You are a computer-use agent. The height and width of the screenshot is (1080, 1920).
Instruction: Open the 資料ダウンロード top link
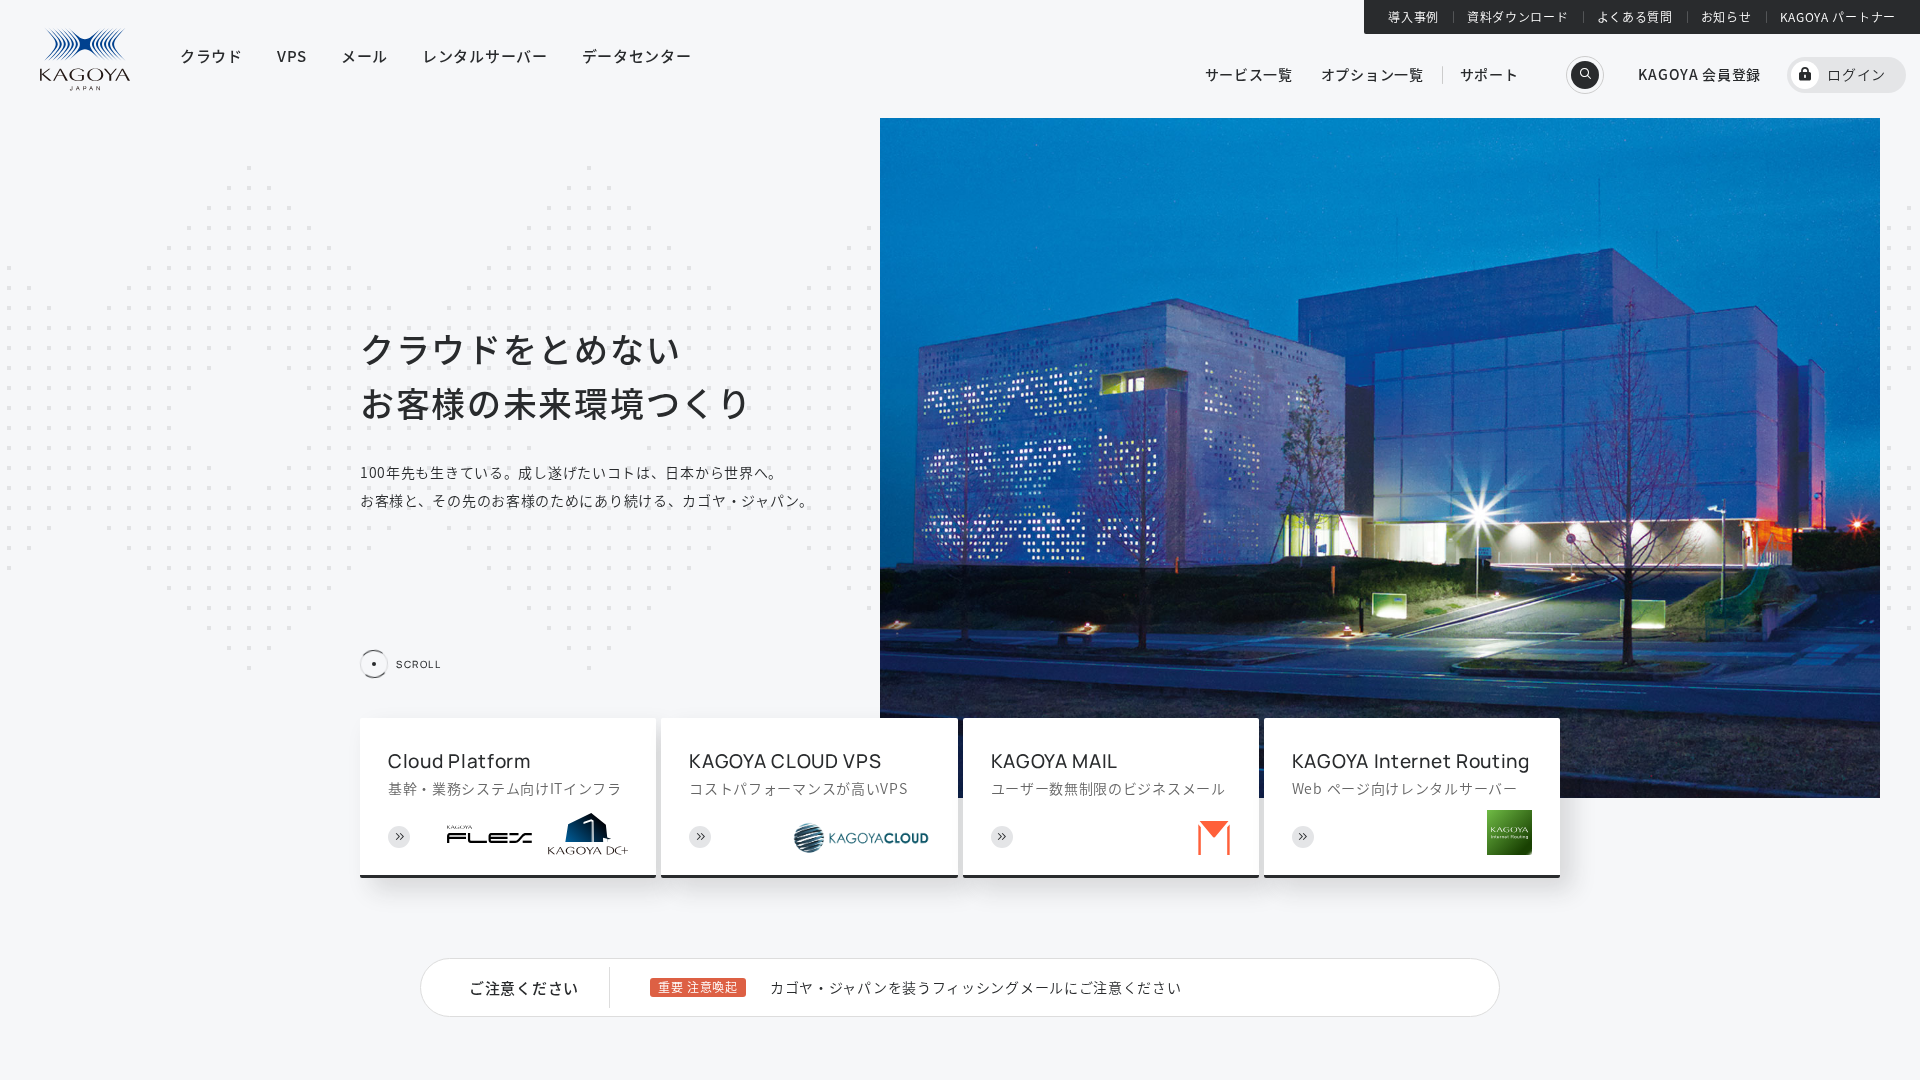(1516, 17)
